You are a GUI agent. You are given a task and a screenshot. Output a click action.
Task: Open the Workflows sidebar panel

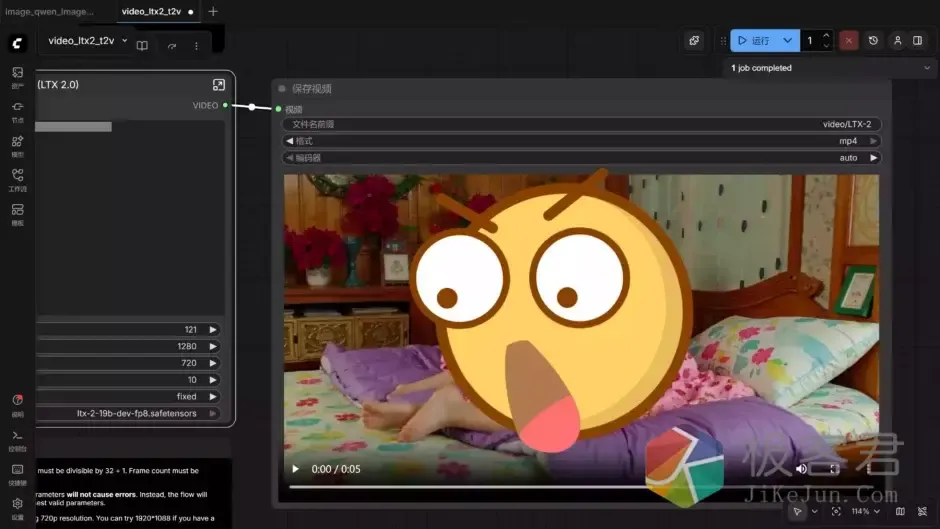(17, 179)
